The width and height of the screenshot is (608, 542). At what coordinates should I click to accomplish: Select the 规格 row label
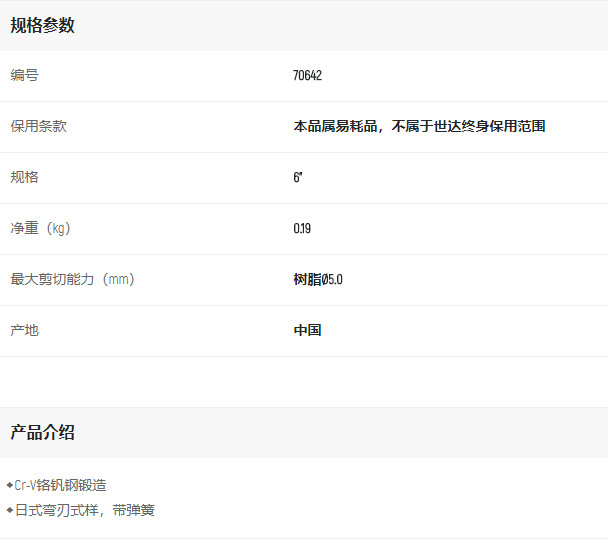pos(25,177)
